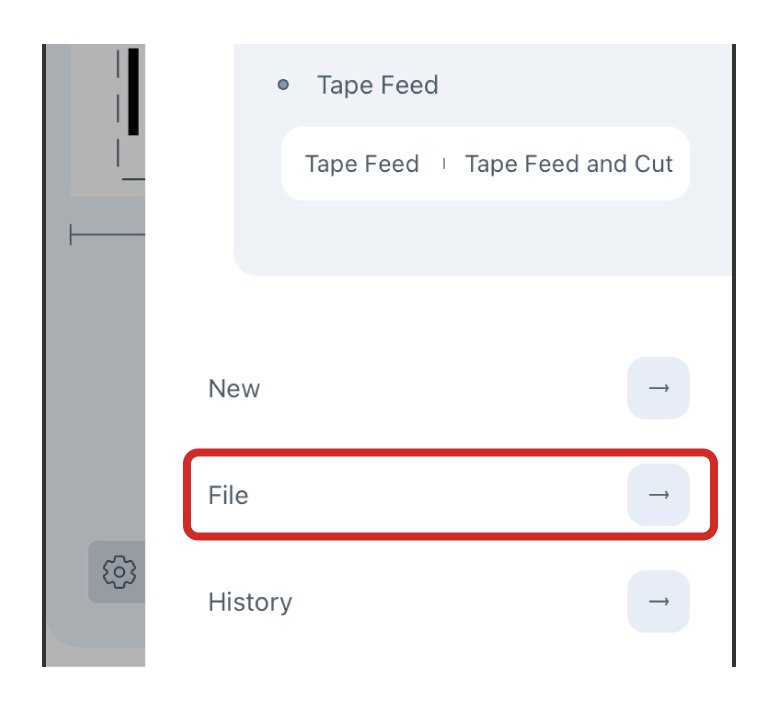Click the black bar in the label preview
This screenshot has width=780, height=711.
click(133, 91)
